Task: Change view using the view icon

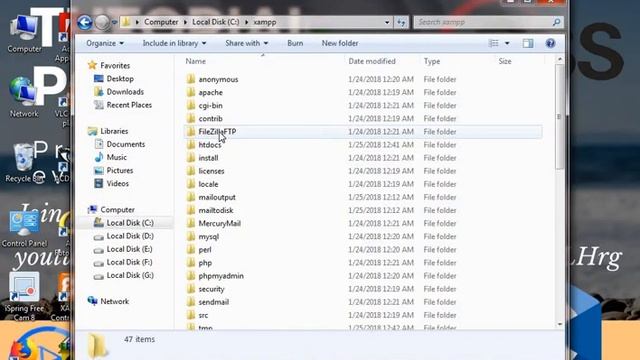Action: pos(493,43)
